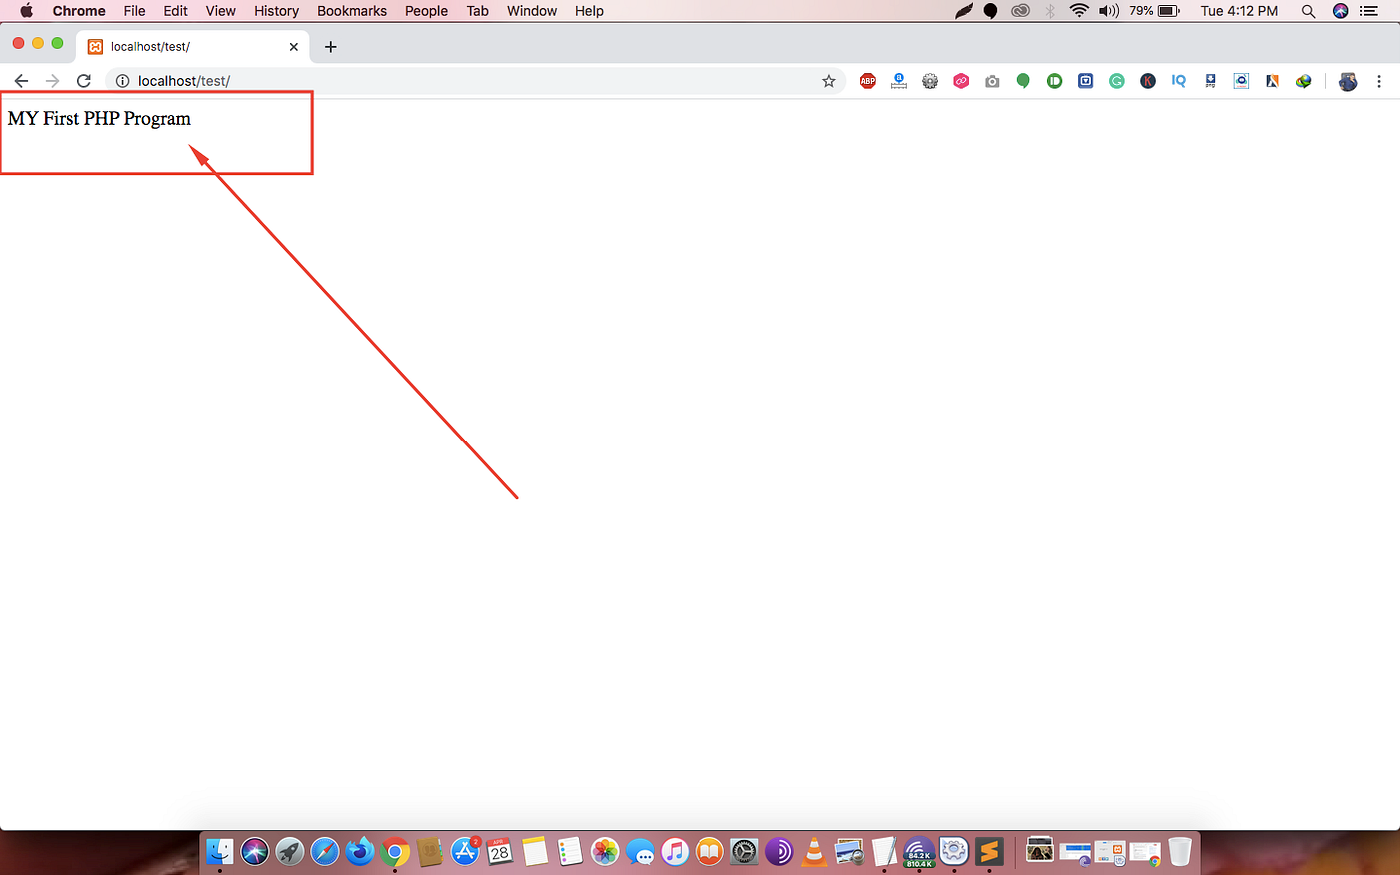Open the IQ extension

[x=1178, y=81]
